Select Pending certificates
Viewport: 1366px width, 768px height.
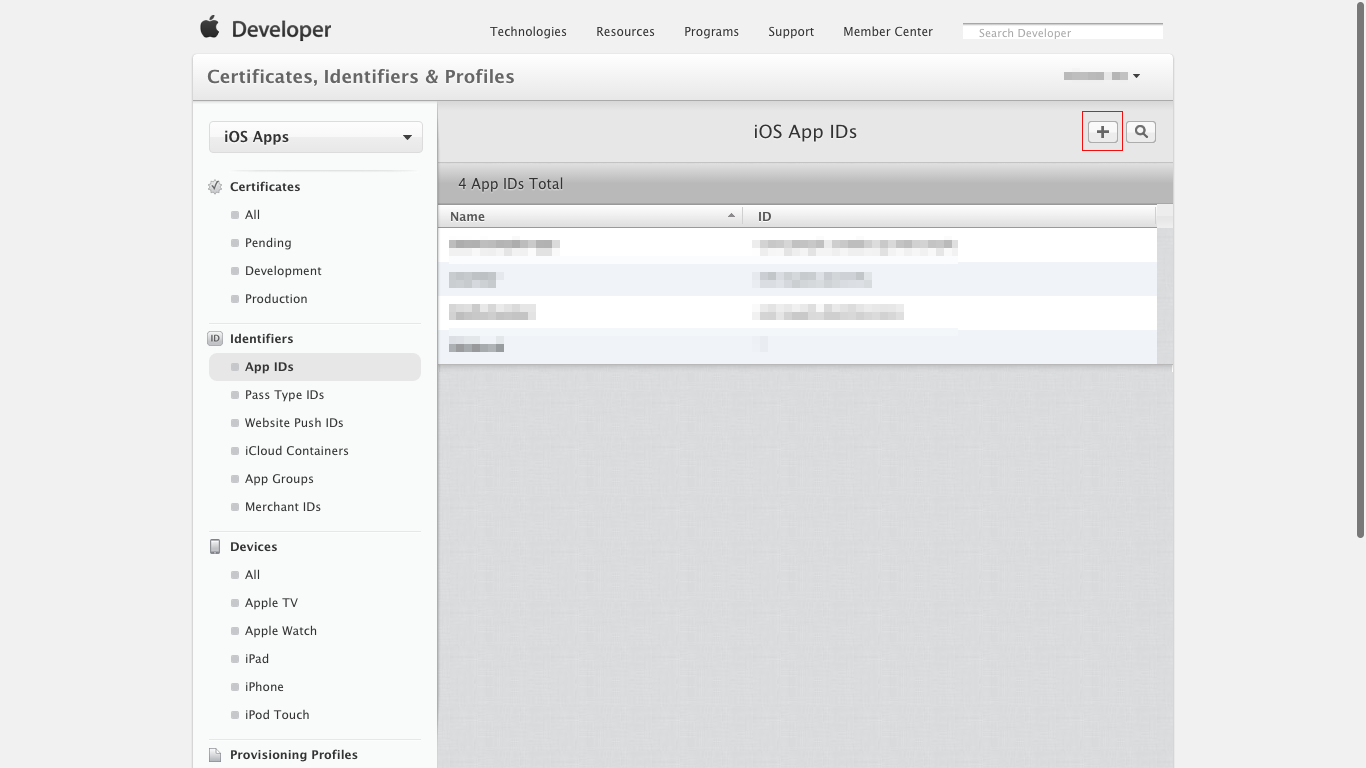coord(268,243)
